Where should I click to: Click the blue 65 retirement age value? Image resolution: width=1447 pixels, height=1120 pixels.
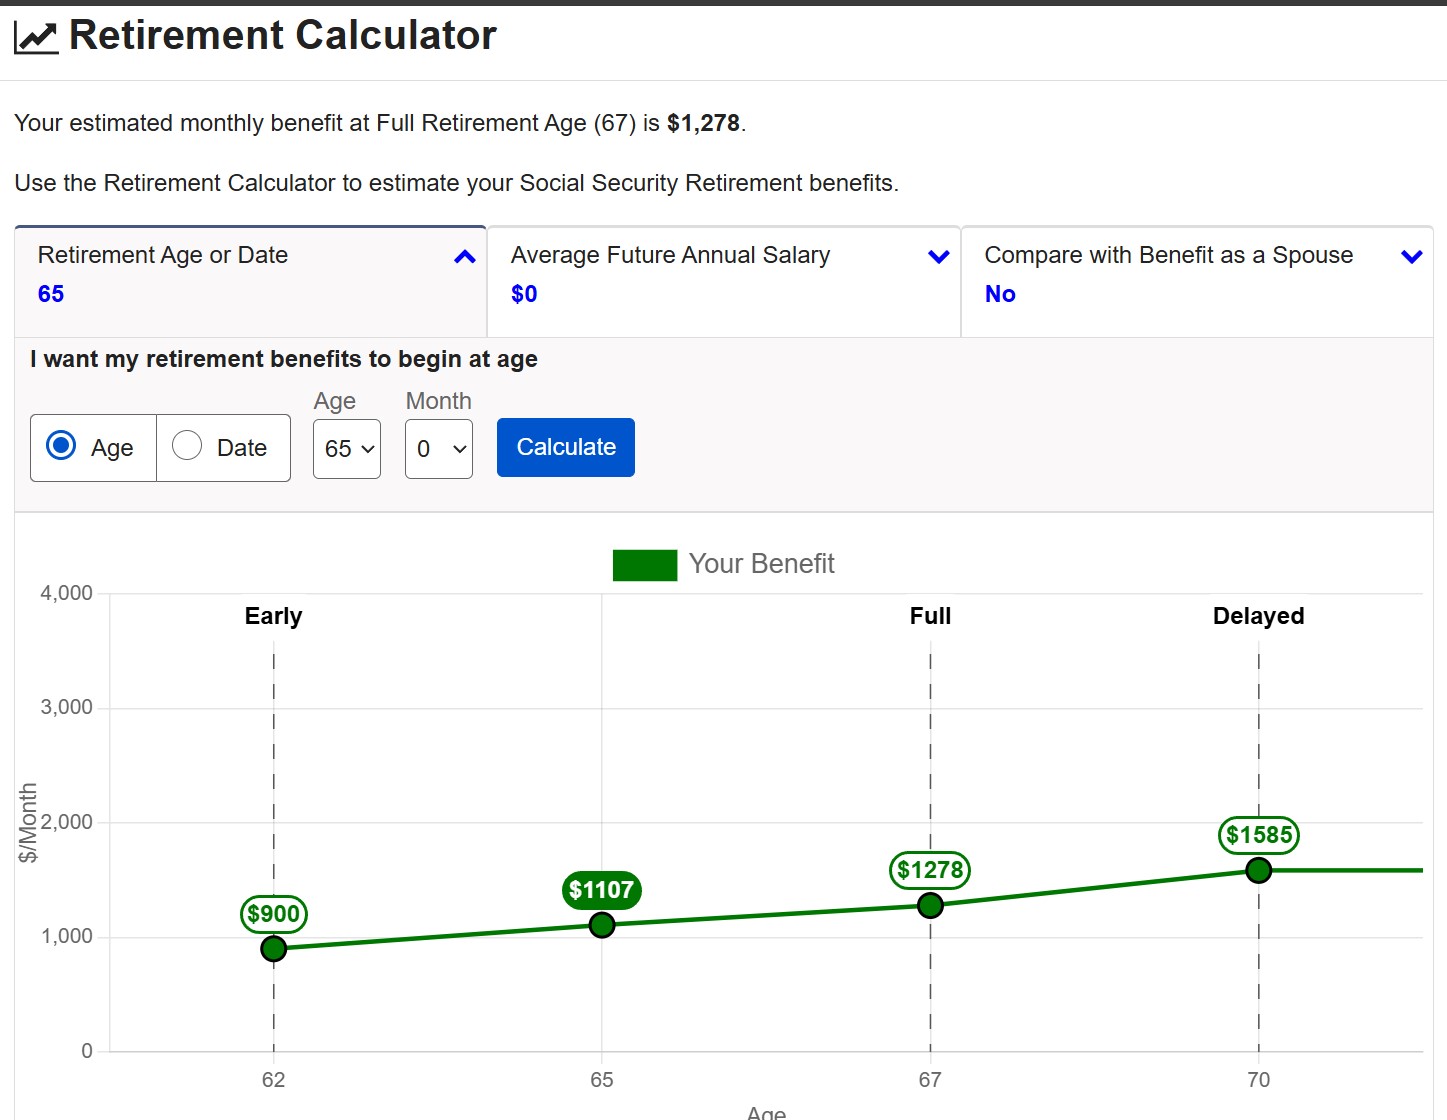[x=51, y=294]
